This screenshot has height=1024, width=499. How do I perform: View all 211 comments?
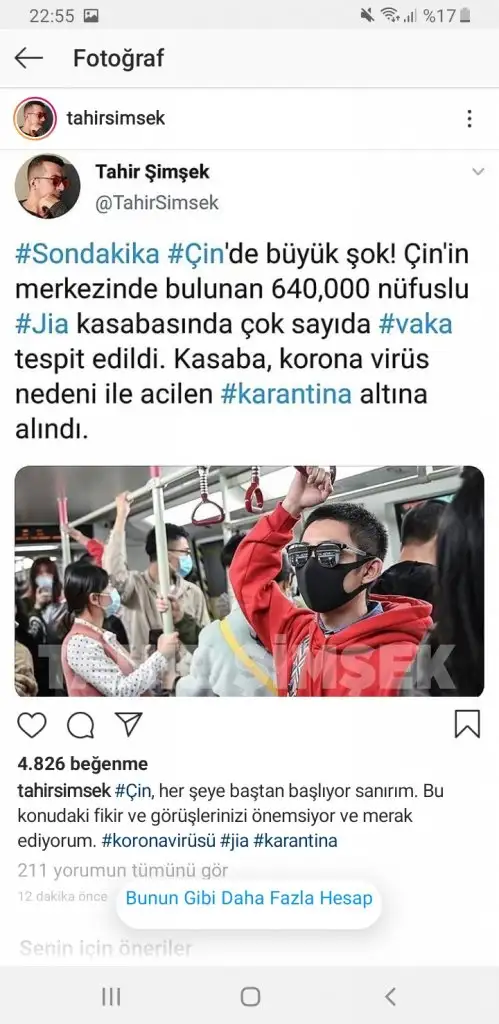(123, 871)
